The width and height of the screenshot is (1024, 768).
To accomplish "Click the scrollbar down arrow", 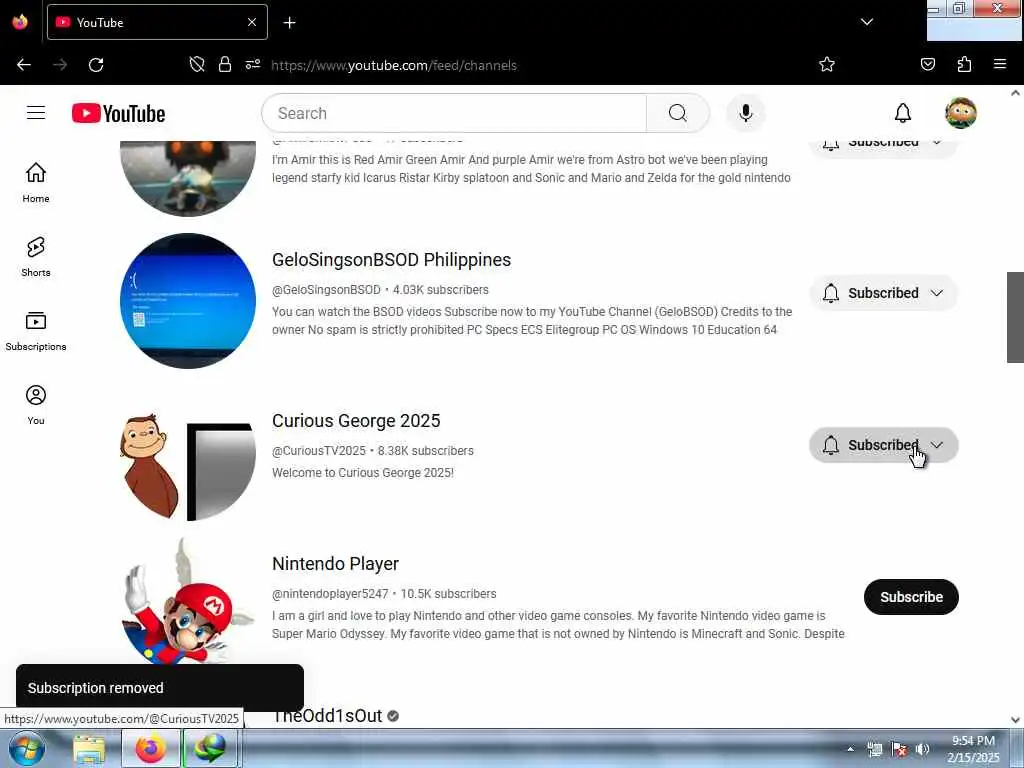I will [1015, 720].
